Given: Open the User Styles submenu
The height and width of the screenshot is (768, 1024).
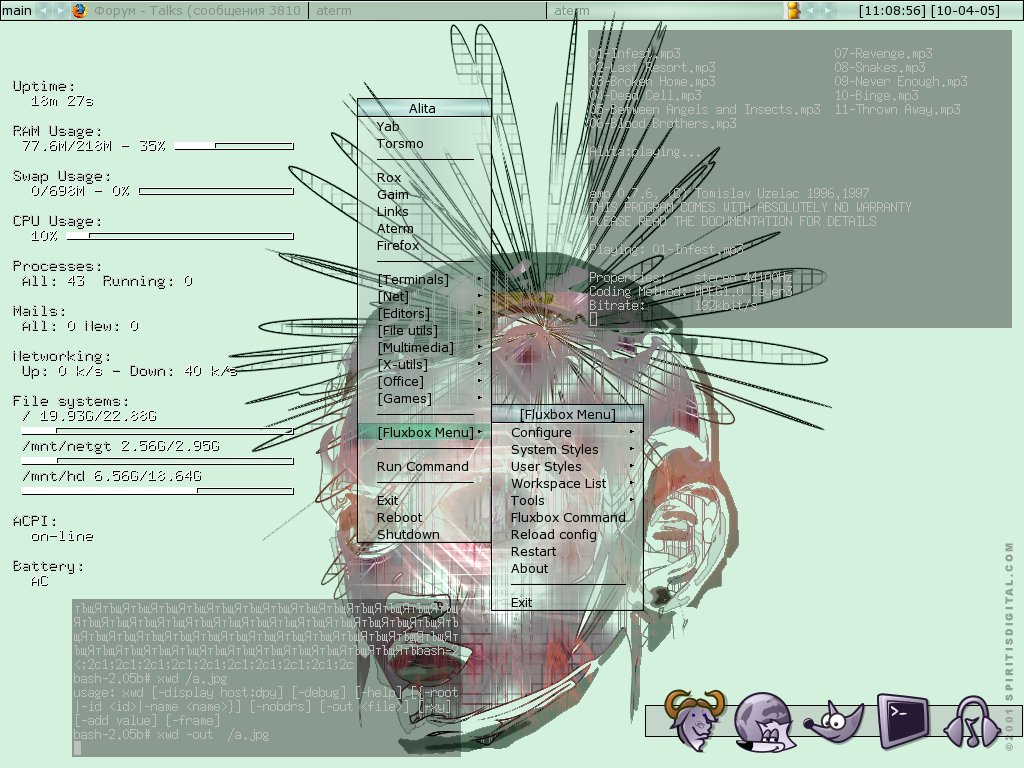Looking at the screenshot, I should (568, 466).
